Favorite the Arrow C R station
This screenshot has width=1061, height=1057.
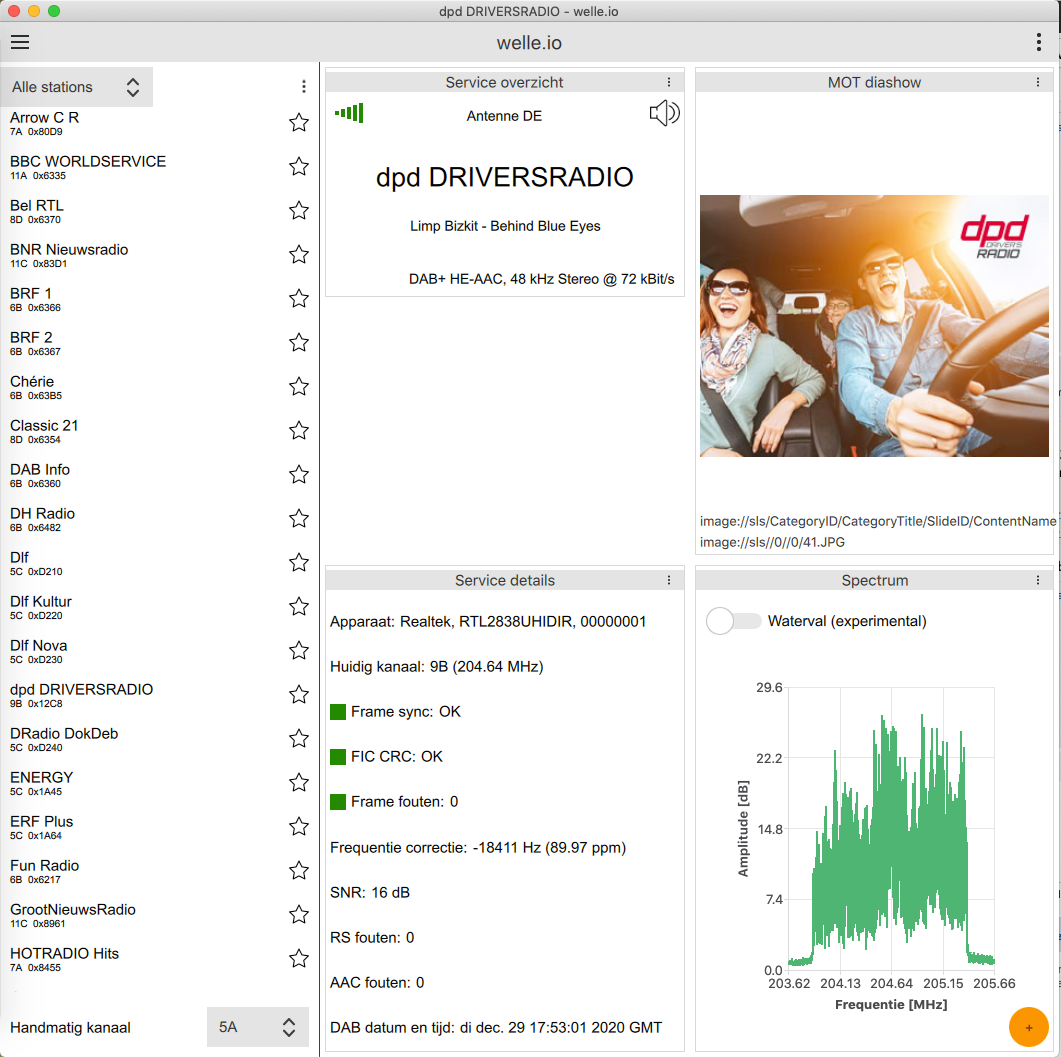(x=299, y=122)
